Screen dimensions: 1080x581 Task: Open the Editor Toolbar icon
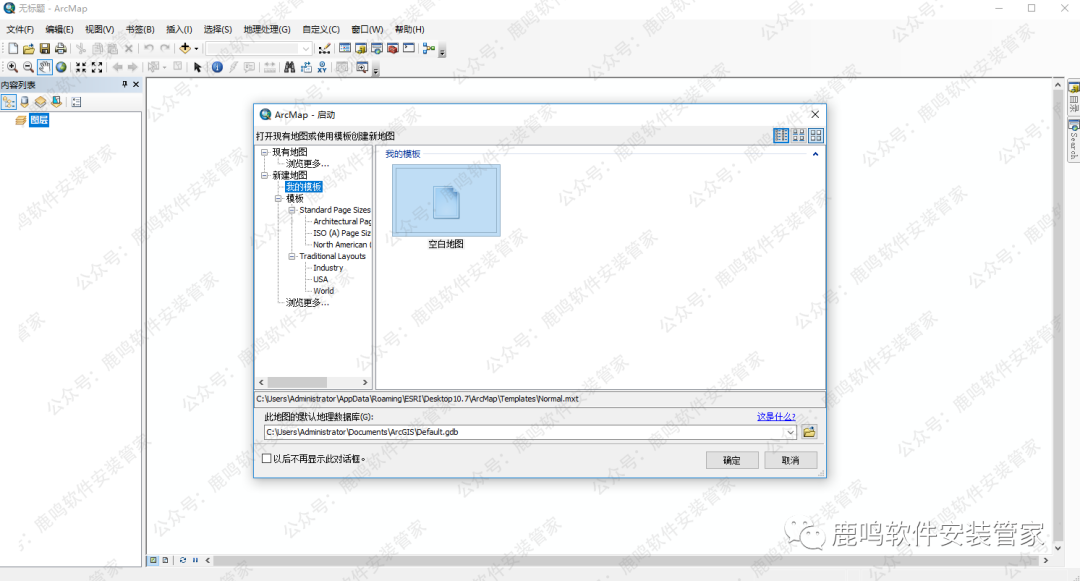[324, 48]
